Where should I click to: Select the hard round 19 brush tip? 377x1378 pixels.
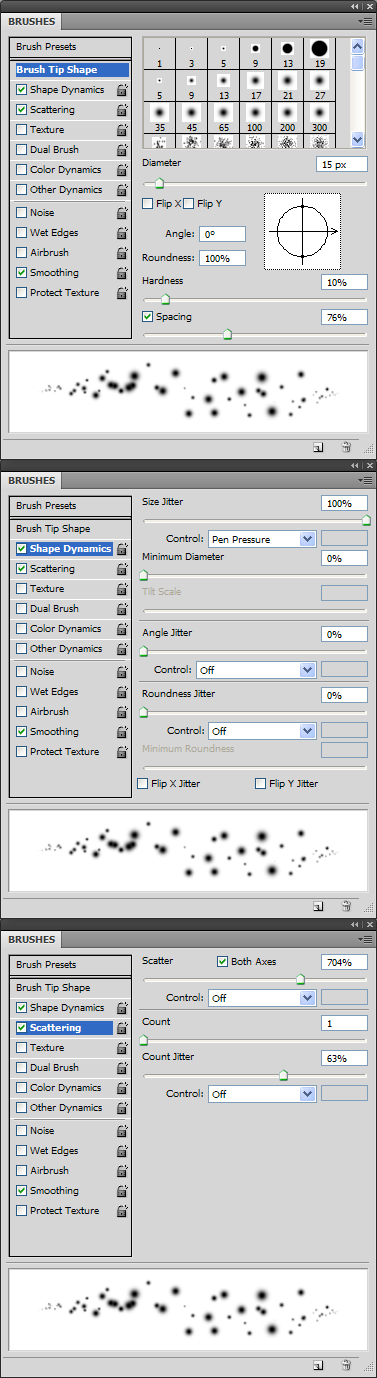pos(320,52)
